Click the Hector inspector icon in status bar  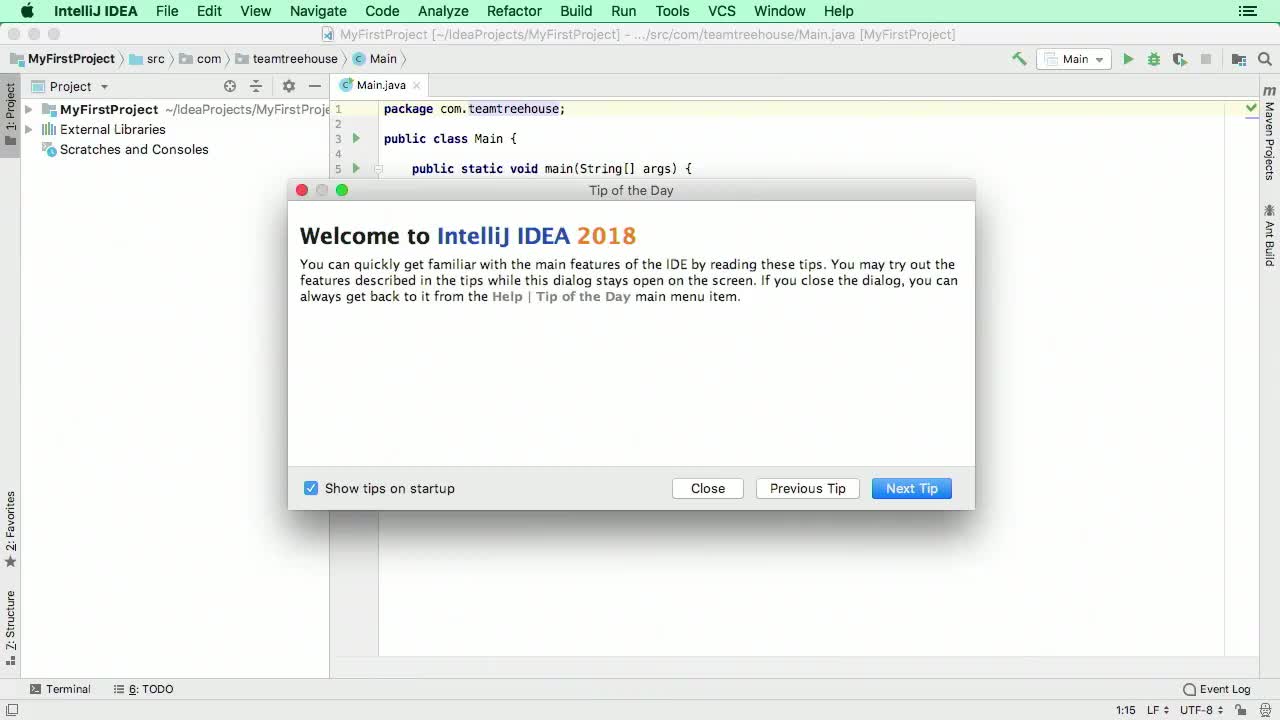(x=1266, y=710)
